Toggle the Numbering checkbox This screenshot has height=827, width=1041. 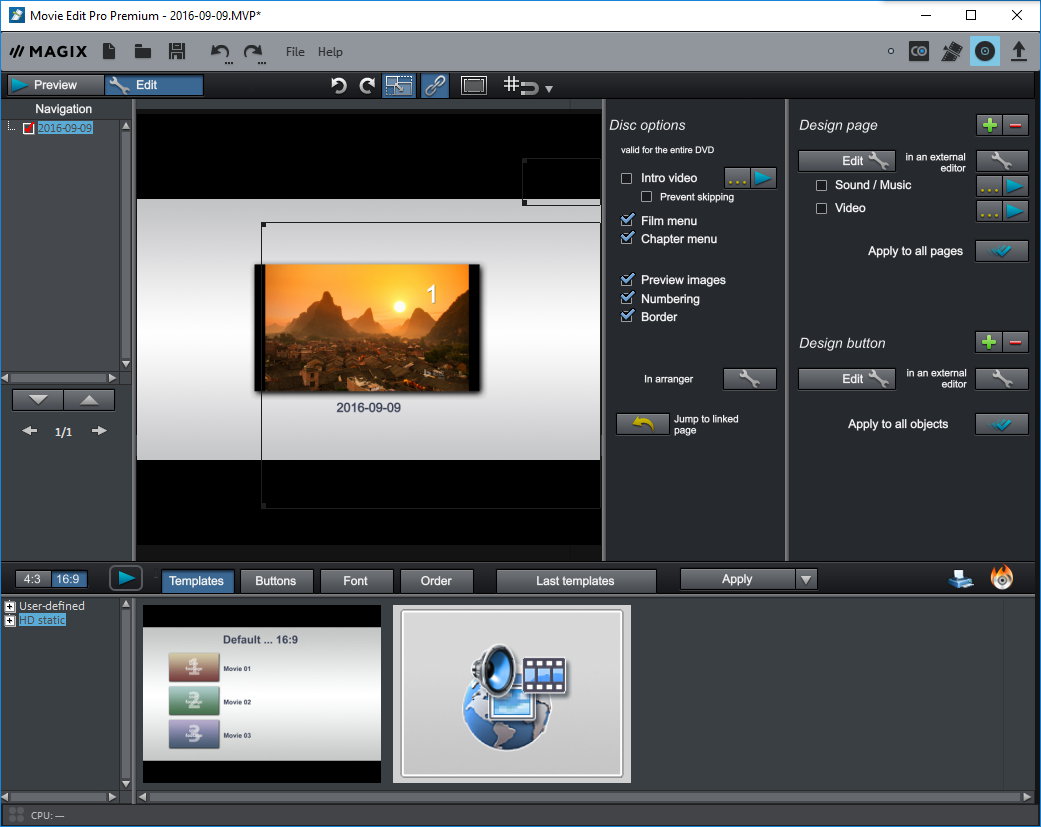627,299
